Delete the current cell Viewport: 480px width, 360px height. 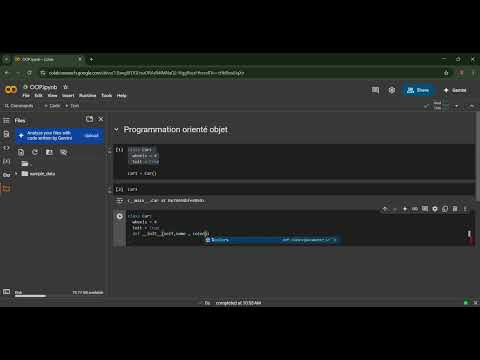[455, 209]
